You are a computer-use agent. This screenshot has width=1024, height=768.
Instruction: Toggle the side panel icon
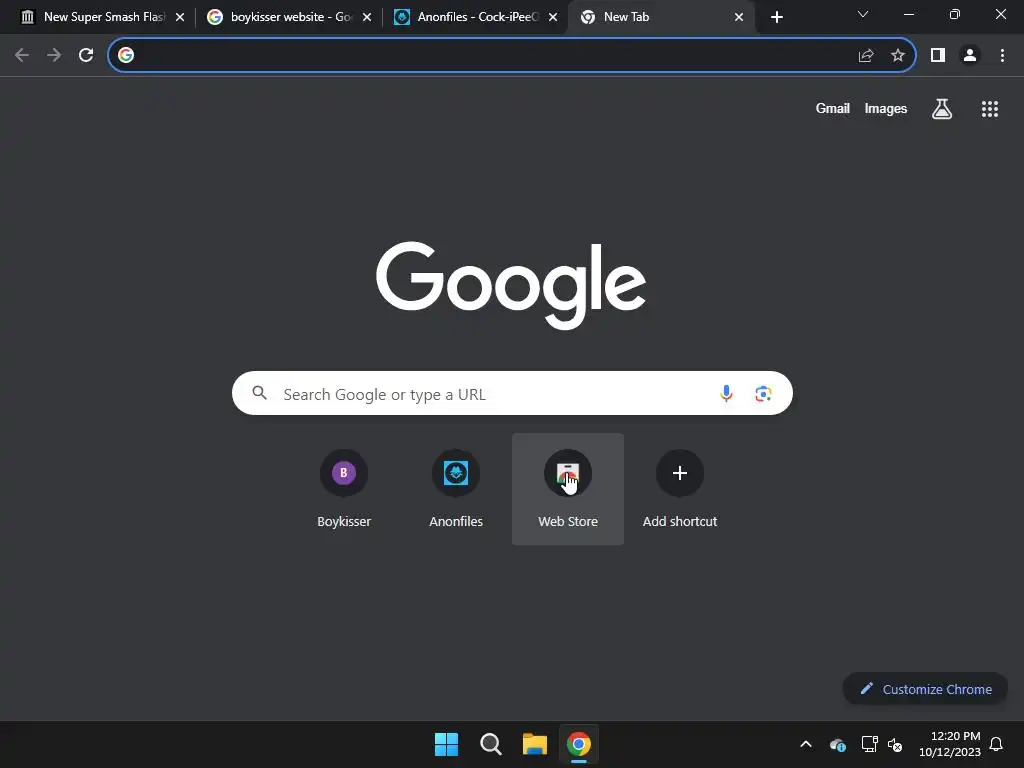tap(938, 56)
